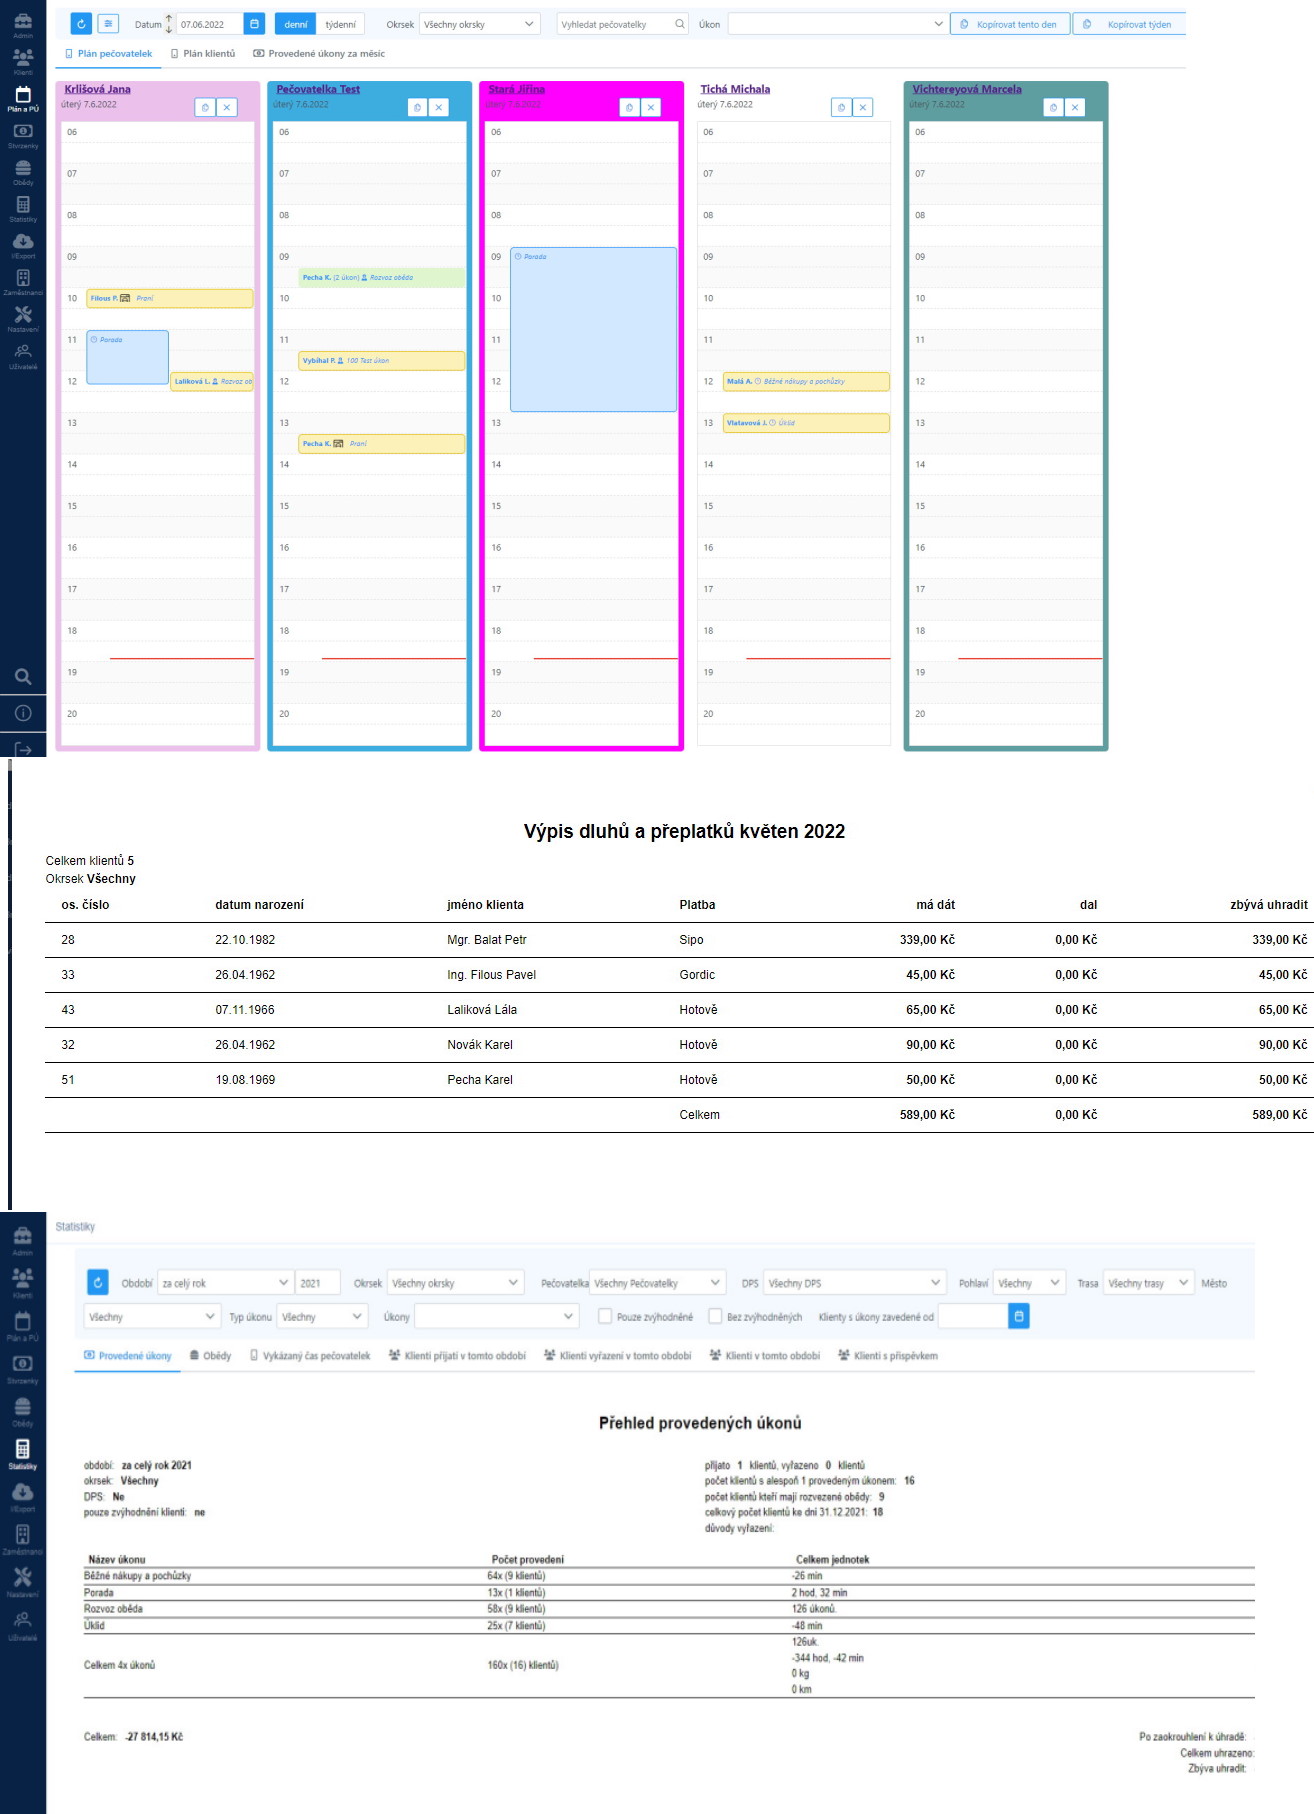The width and height of the screenshot is (1314, 1814).
Task: Open Plán a PÚ in the Statistiky screen sidebar
Action: [x=23, y=1326]
